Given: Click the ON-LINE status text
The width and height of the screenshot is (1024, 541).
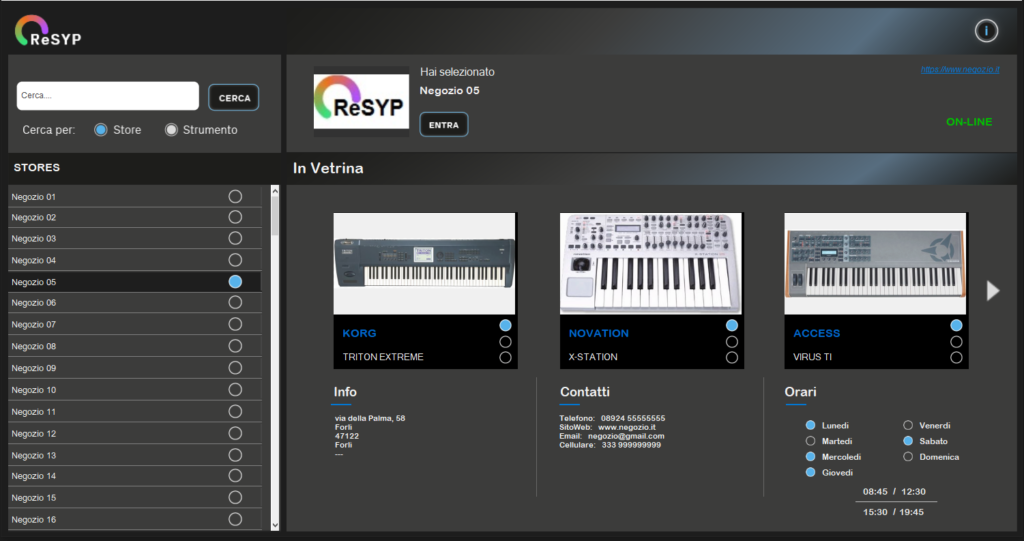Looking at the screenshot, I should (x=969, y=122).
